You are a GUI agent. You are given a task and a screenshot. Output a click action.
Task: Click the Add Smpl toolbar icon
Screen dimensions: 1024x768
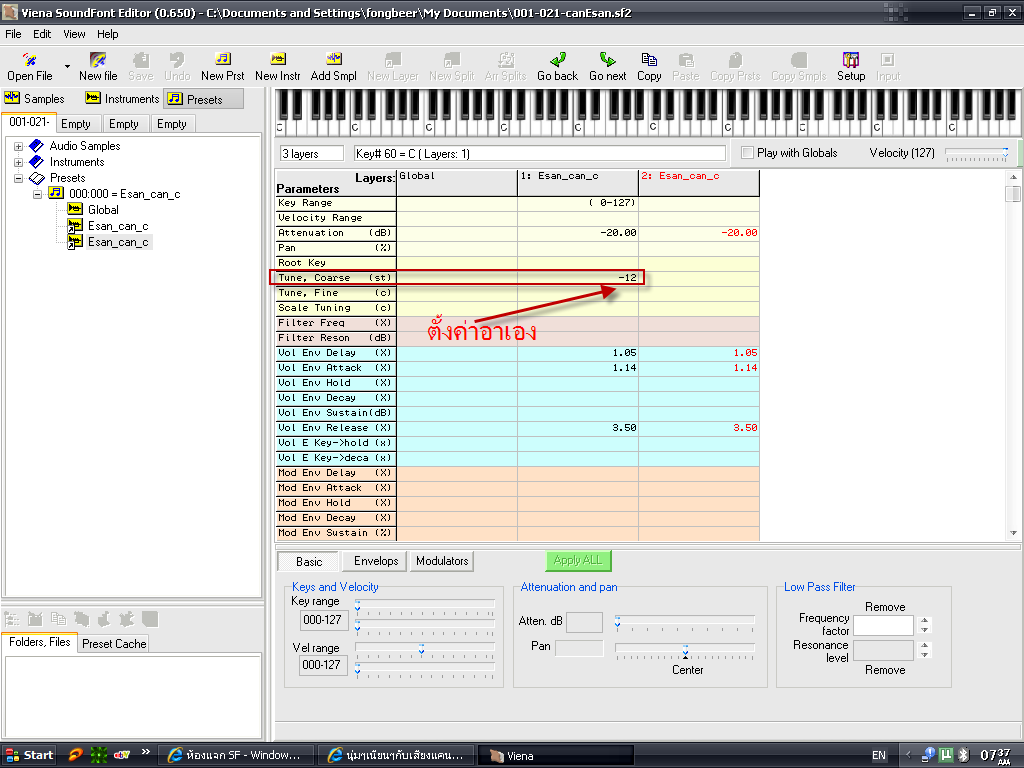coord(334,67)
